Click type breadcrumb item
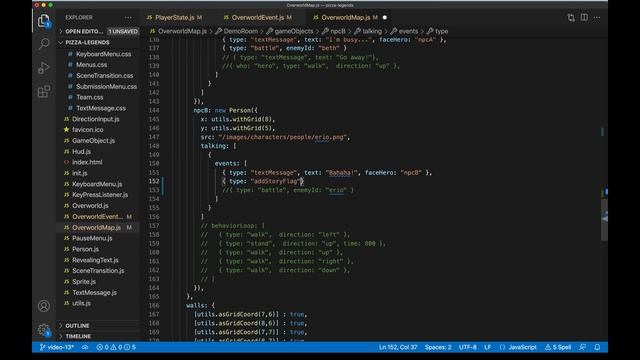The width and height of the screenshot is (640, 360). [441, 31]
